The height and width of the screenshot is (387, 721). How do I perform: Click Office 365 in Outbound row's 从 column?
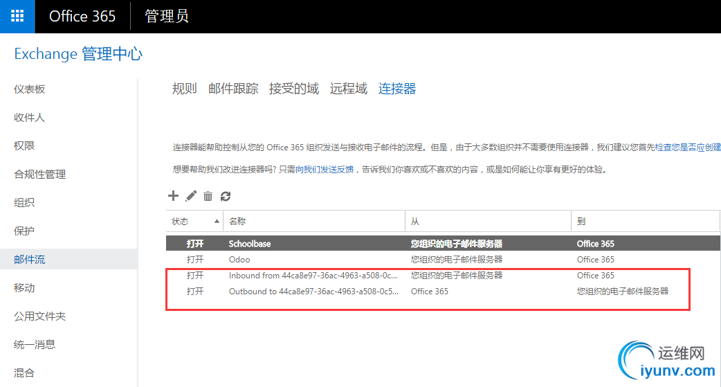pyautogui.click(x=429, y=291)
